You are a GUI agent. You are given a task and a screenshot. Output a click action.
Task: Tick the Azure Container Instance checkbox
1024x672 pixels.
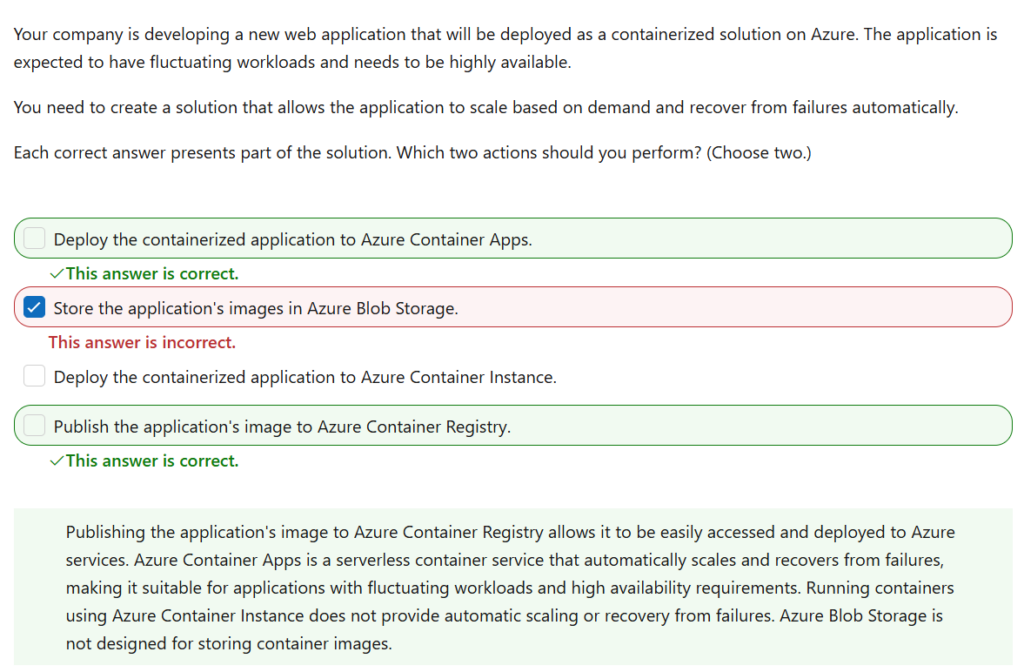(34, 376)
